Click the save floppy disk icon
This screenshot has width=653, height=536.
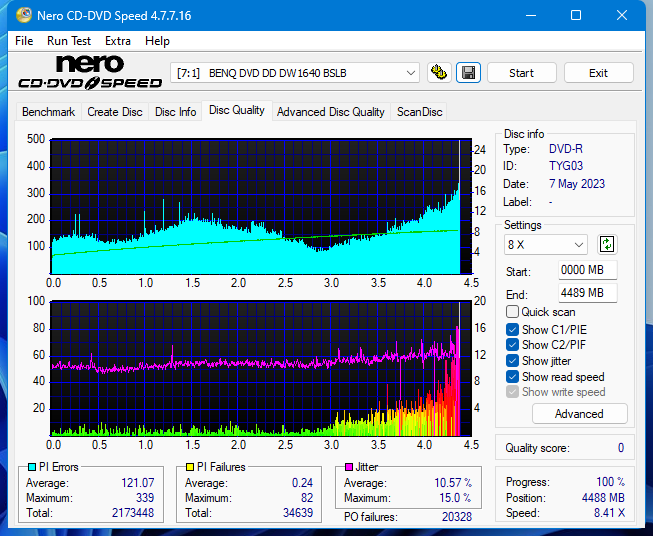tap(468, 73)
